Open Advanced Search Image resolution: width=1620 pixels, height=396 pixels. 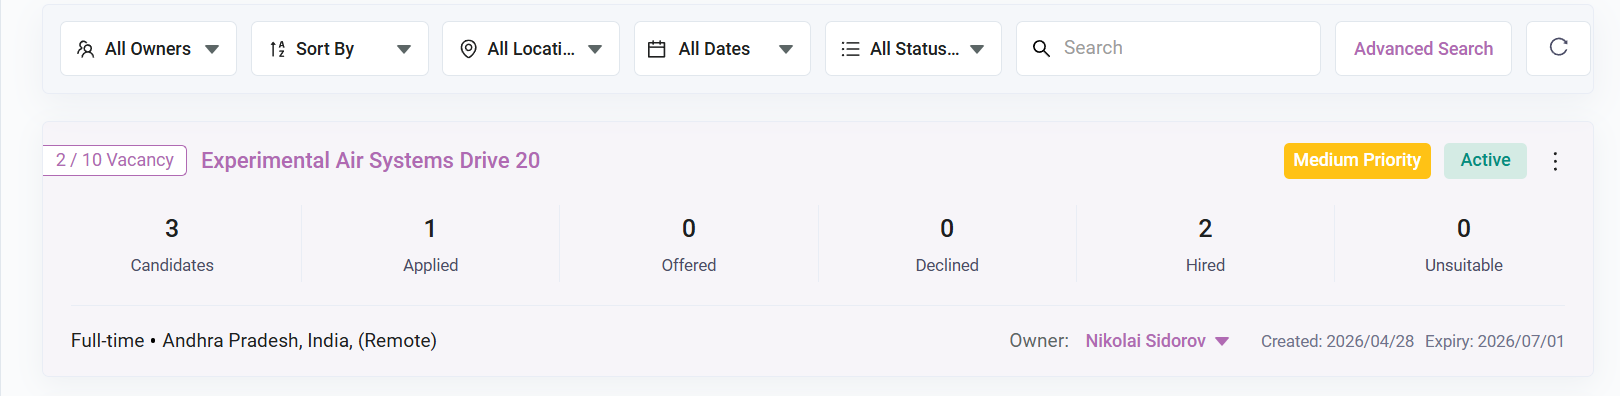click(x=1423, y=48)
